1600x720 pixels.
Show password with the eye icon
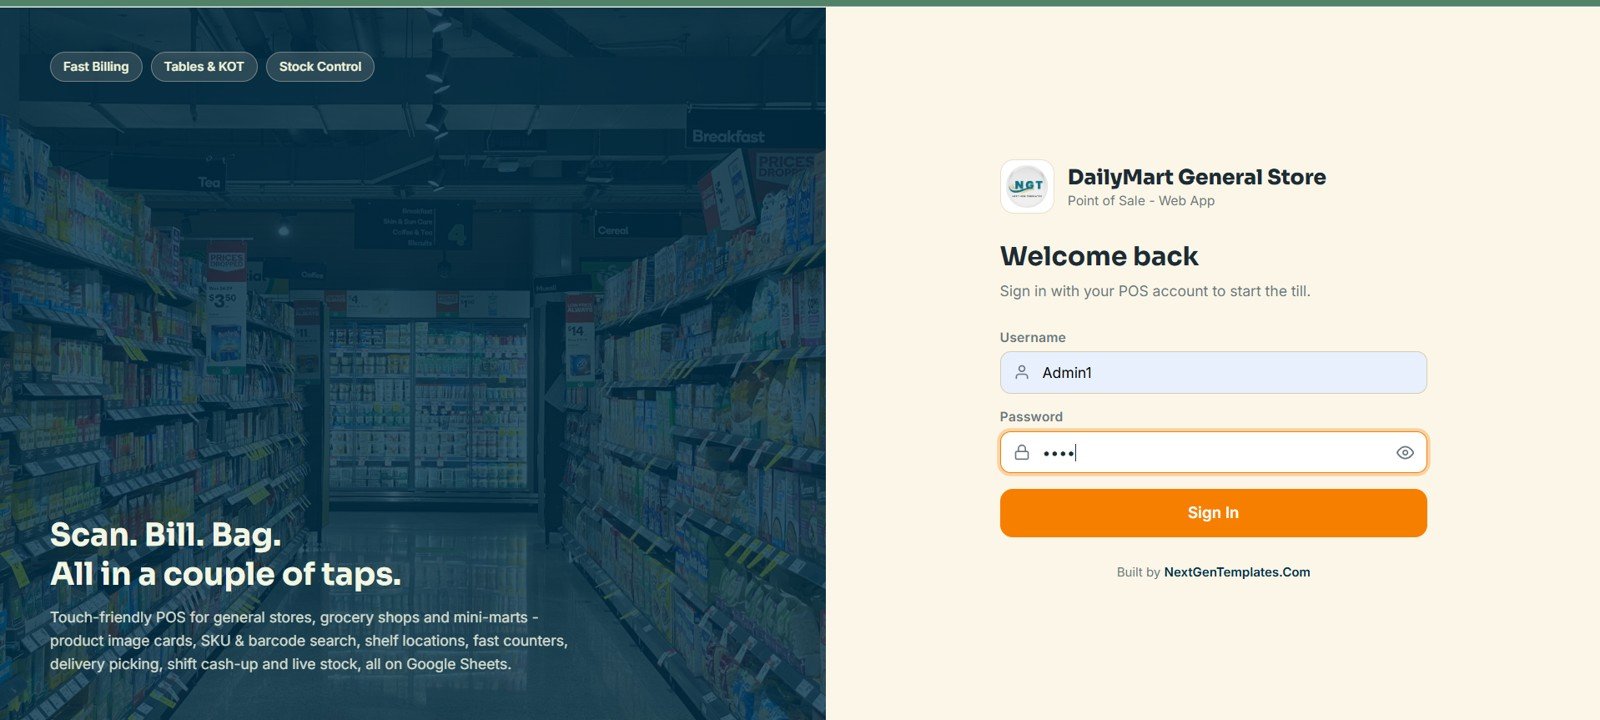click(x=1404, y=452)
